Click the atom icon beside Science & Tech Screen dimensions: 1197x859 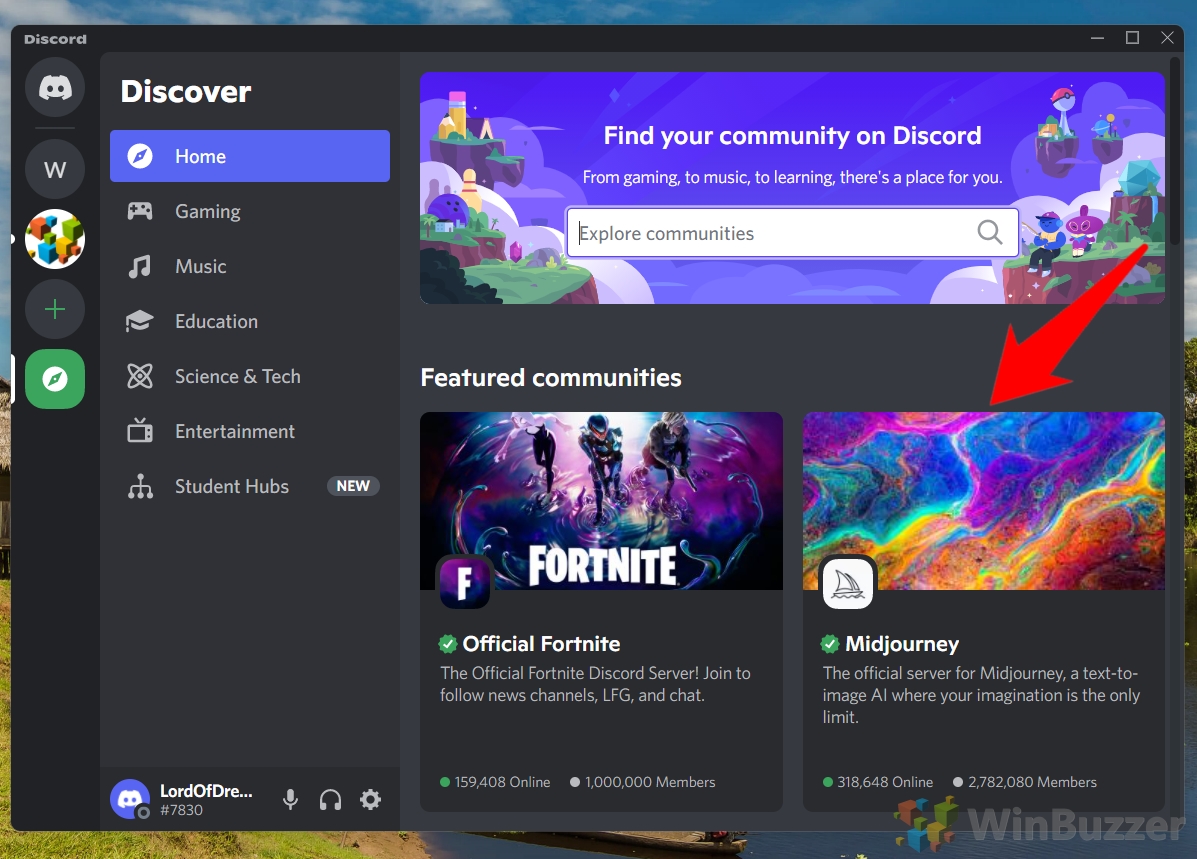(x=140, y=376)
